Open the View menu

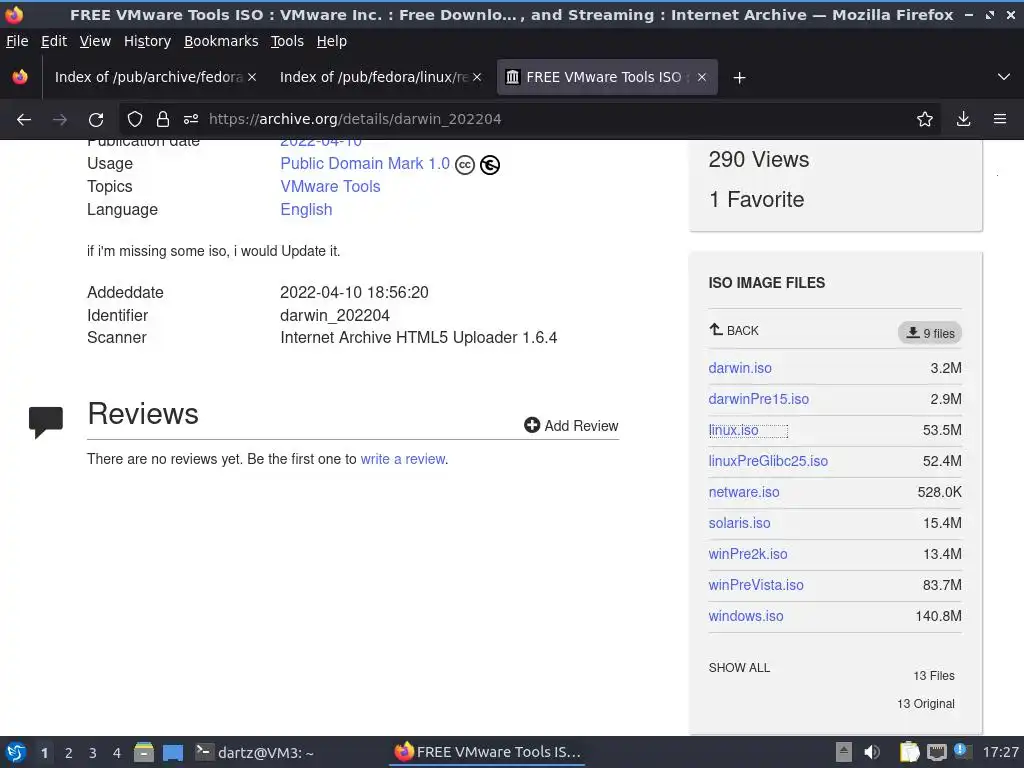[x=95, y=41]
